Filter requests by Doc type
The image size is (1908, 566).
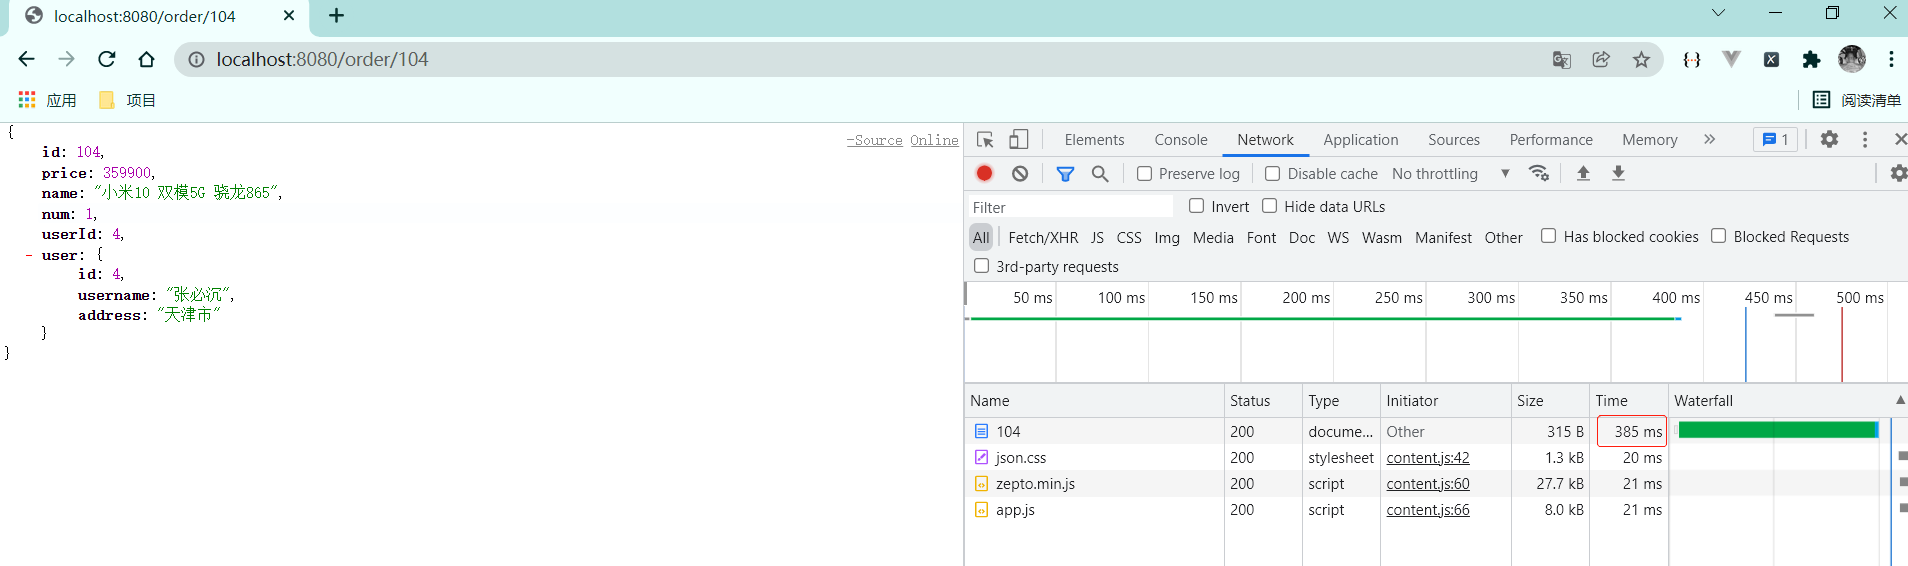point(1302,238)
